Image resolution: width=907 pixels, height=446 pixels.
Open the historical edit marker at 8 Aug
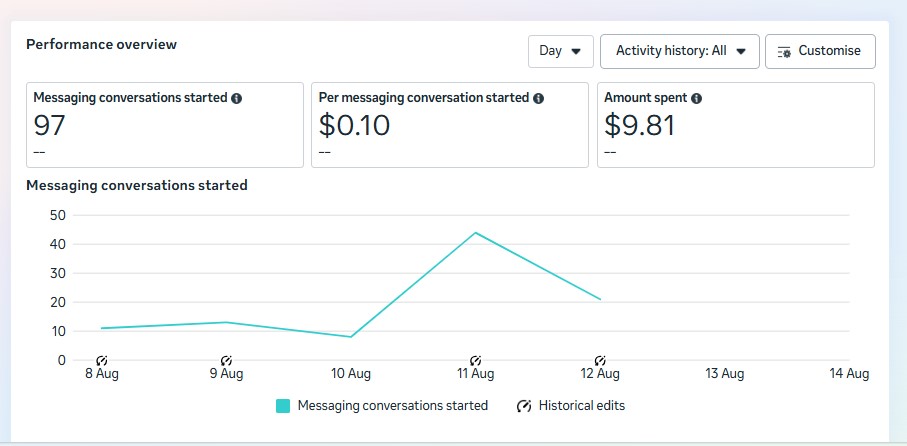pyautogui.click(x=101, y=360)
